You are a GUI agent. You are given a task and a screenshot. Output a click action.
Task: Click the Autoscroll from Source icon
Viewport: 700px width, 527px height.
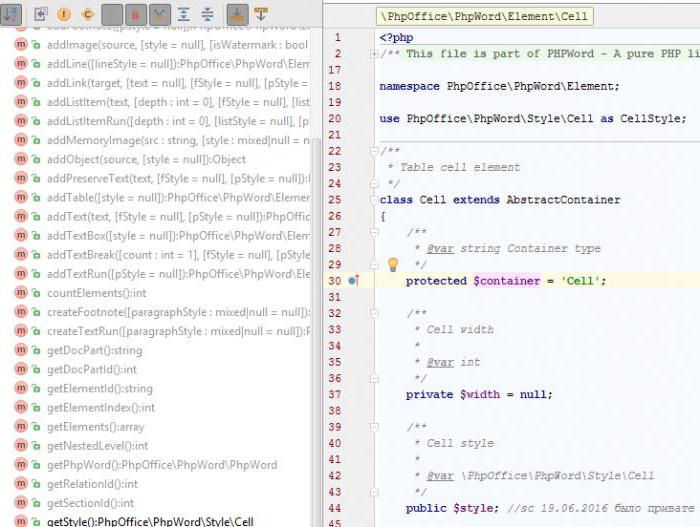point(261,14)
